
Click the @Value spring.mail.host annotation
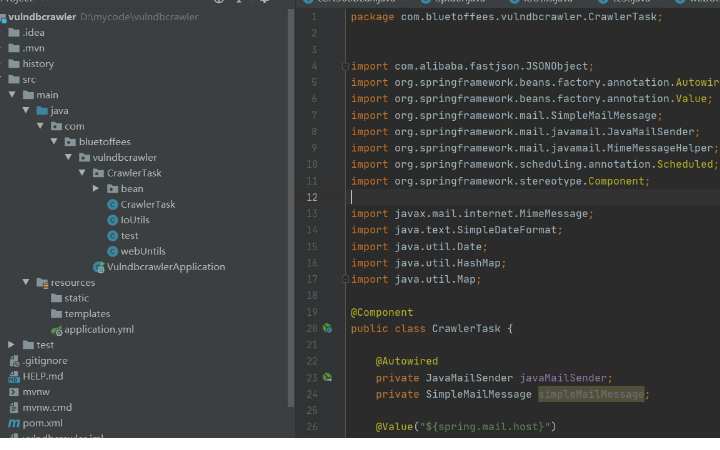466,427
